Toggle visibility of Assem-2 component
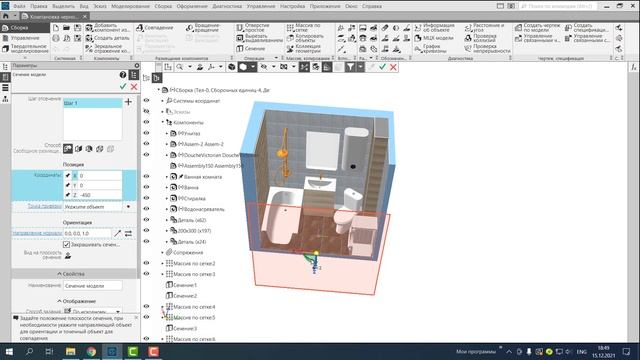 click(146, 144)
